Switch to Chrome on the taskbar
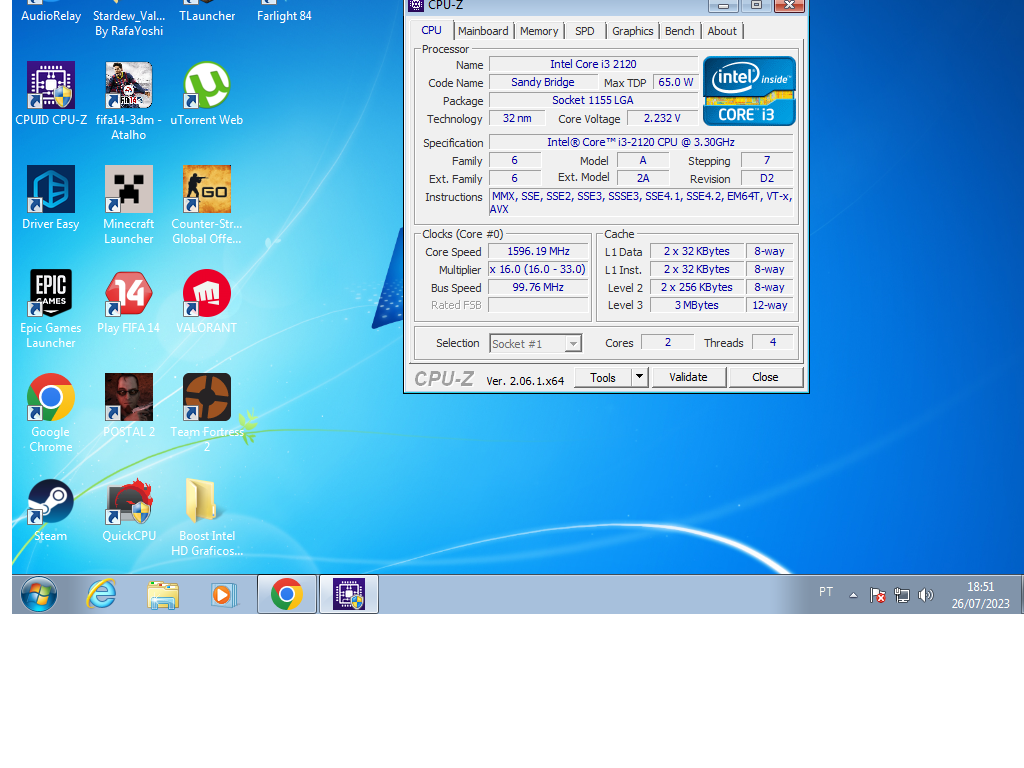 (x=287, y=594)
